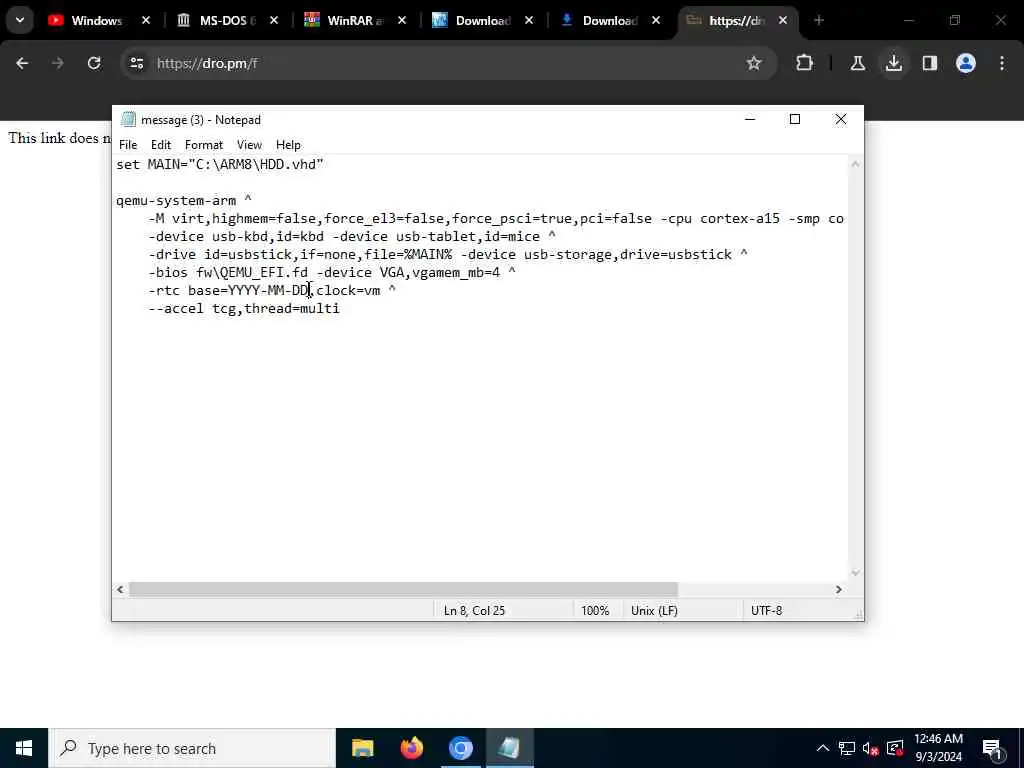Switch to the WinRAR tab
The width and height of the screenshot is (1024, 768).
(355, 20)
